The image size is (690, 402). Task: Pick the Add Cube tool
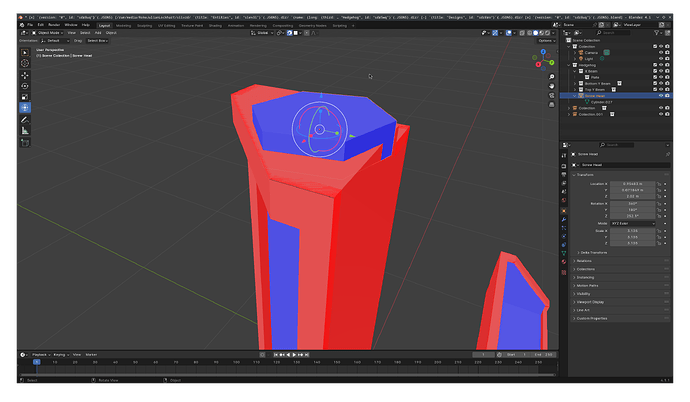tap(25, 143)
